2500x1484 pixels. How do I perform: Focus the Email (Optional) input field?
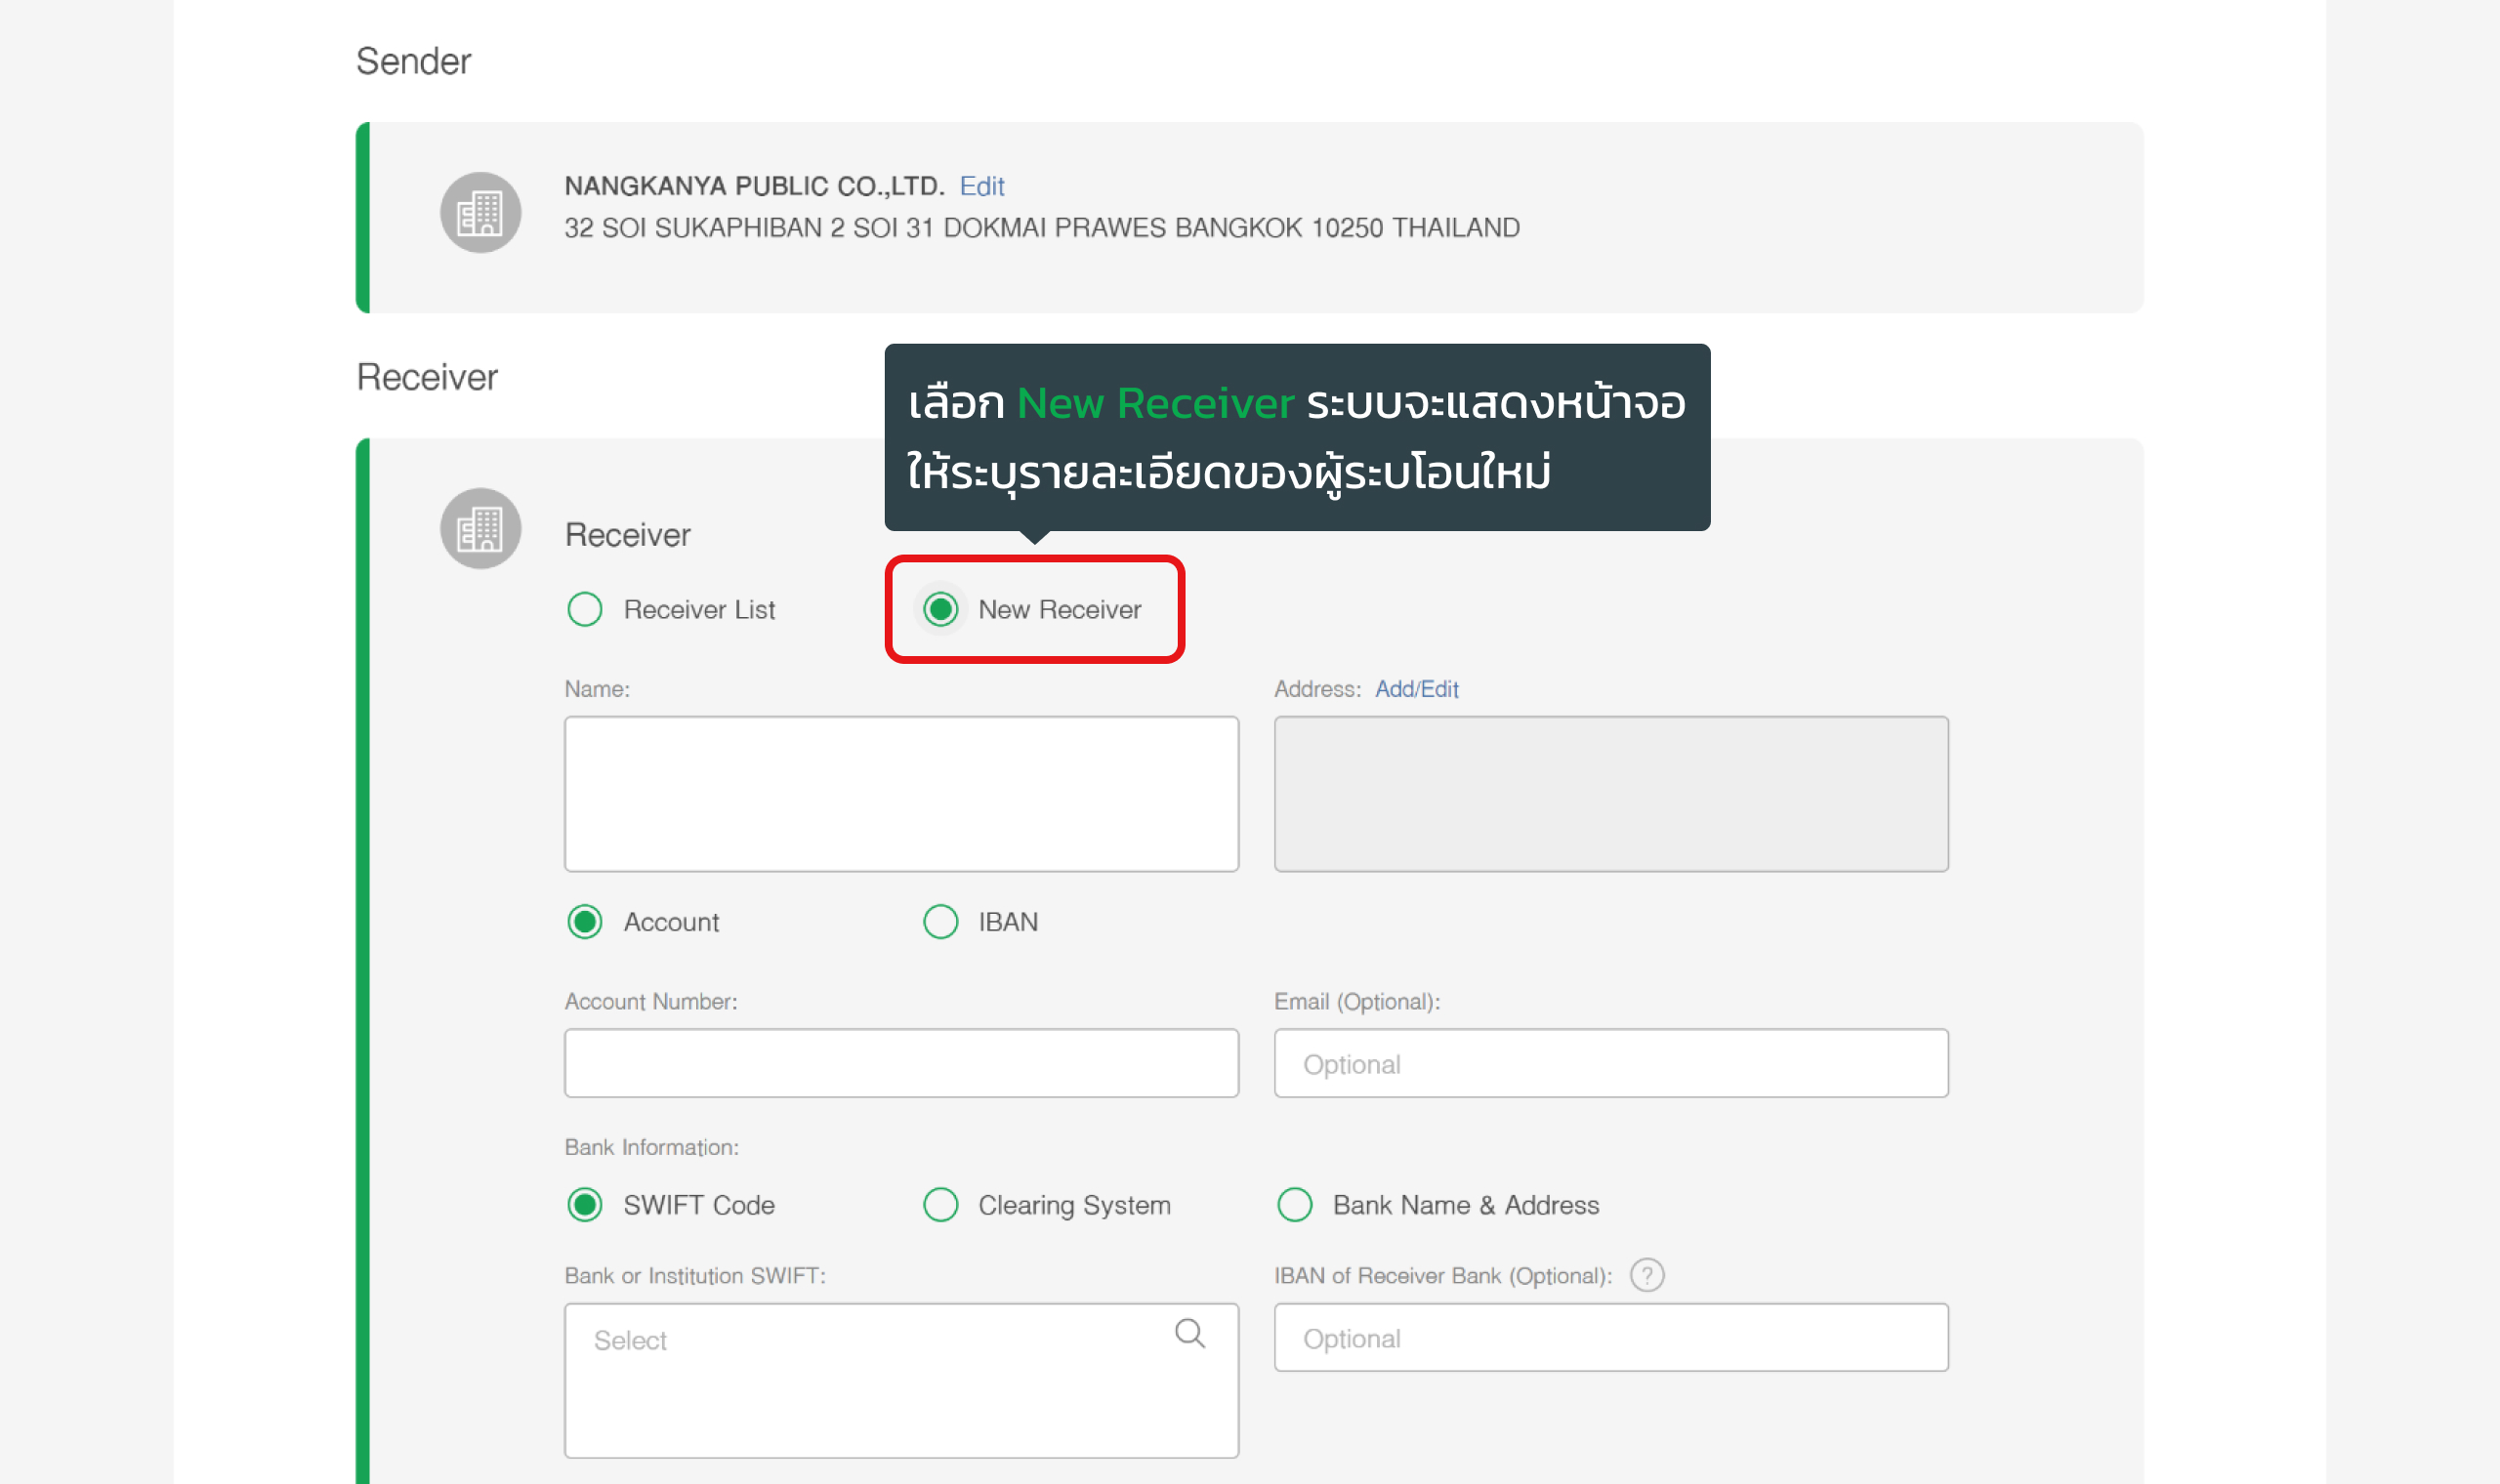click(1611, 1063)
